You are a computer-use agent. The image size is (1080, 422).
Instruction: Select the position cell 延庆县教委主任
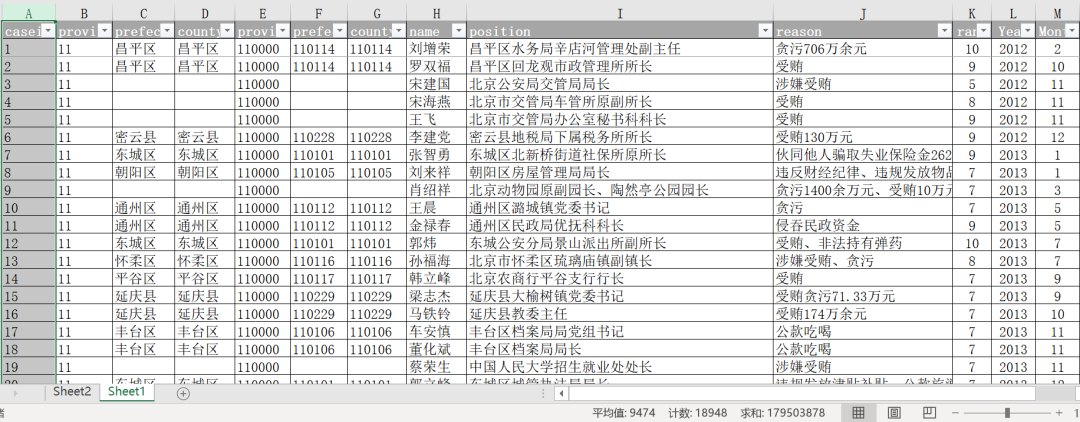[620, 314]
